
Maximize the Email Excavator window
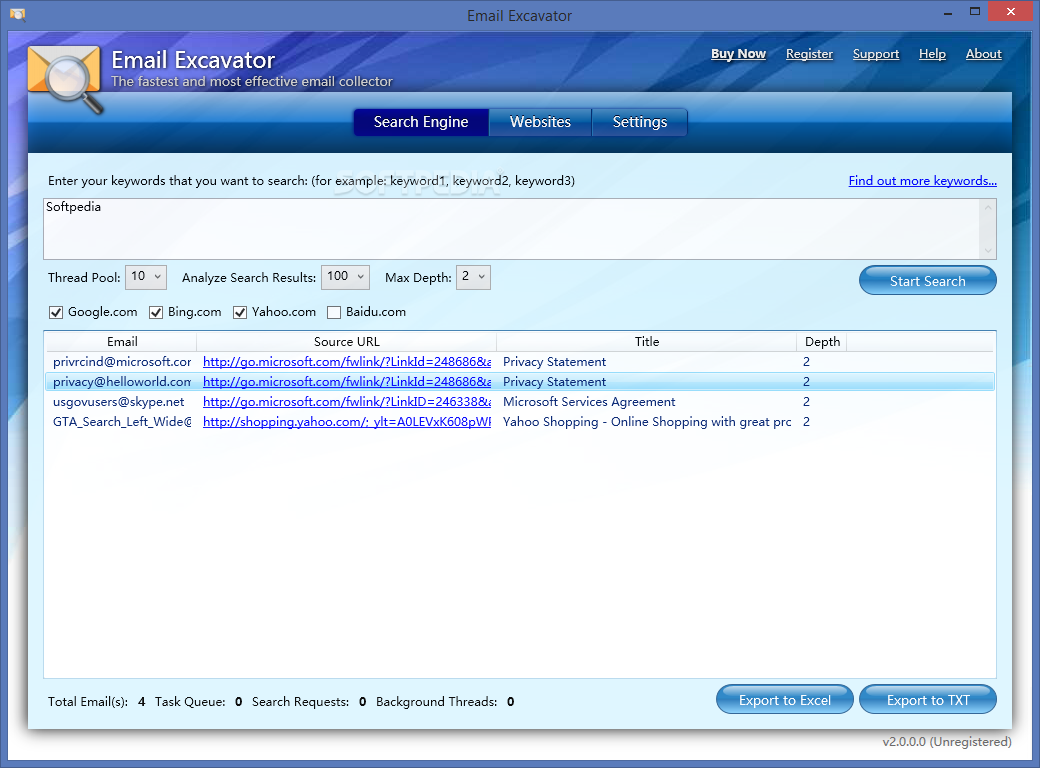[974, 12]
